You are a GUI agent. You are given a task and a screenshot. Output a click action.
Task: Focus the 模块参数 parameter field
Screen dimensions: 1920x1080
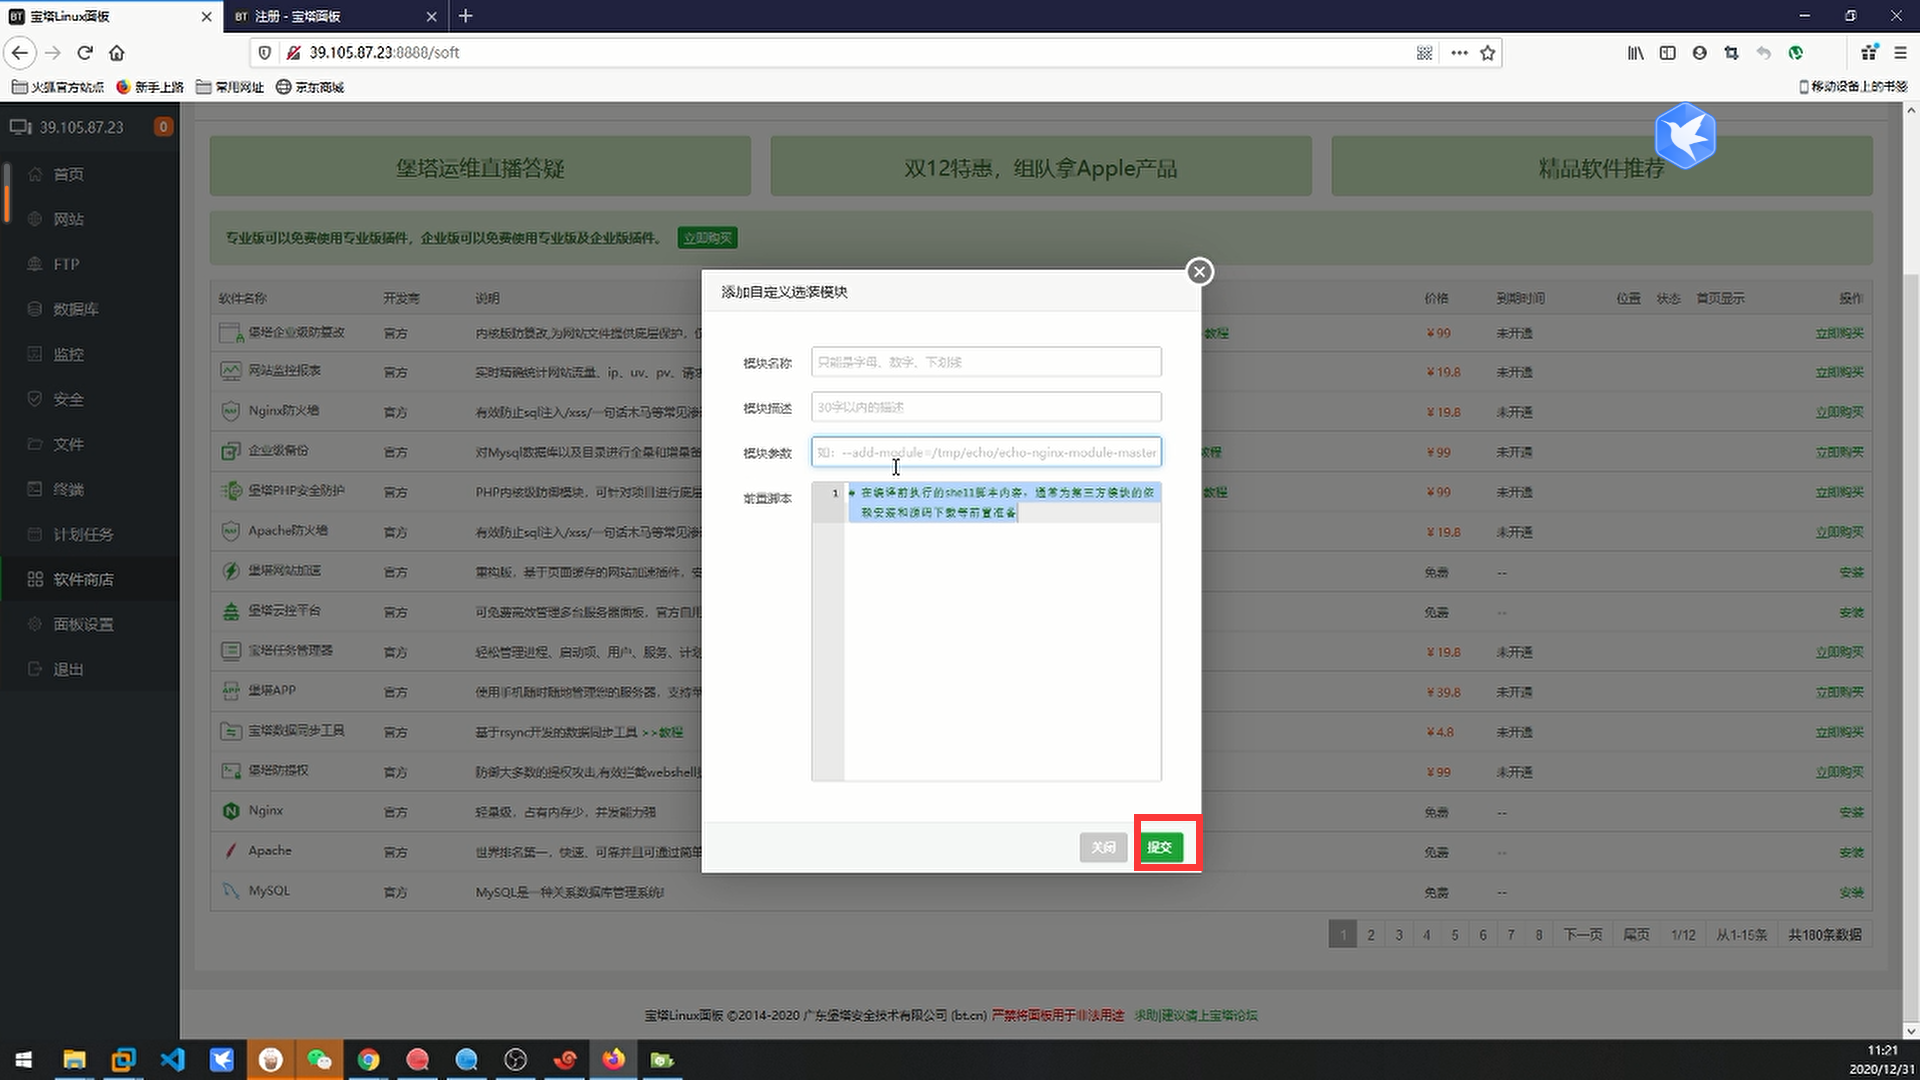[985, 452]
